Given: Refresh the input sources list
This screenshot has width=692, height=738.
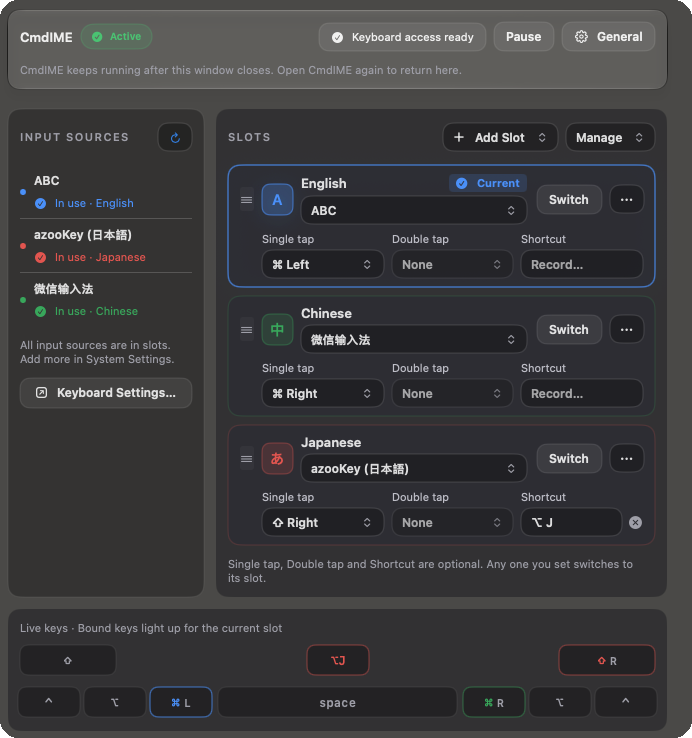Looking at the screenshot, I should click(x=175, y=137).
